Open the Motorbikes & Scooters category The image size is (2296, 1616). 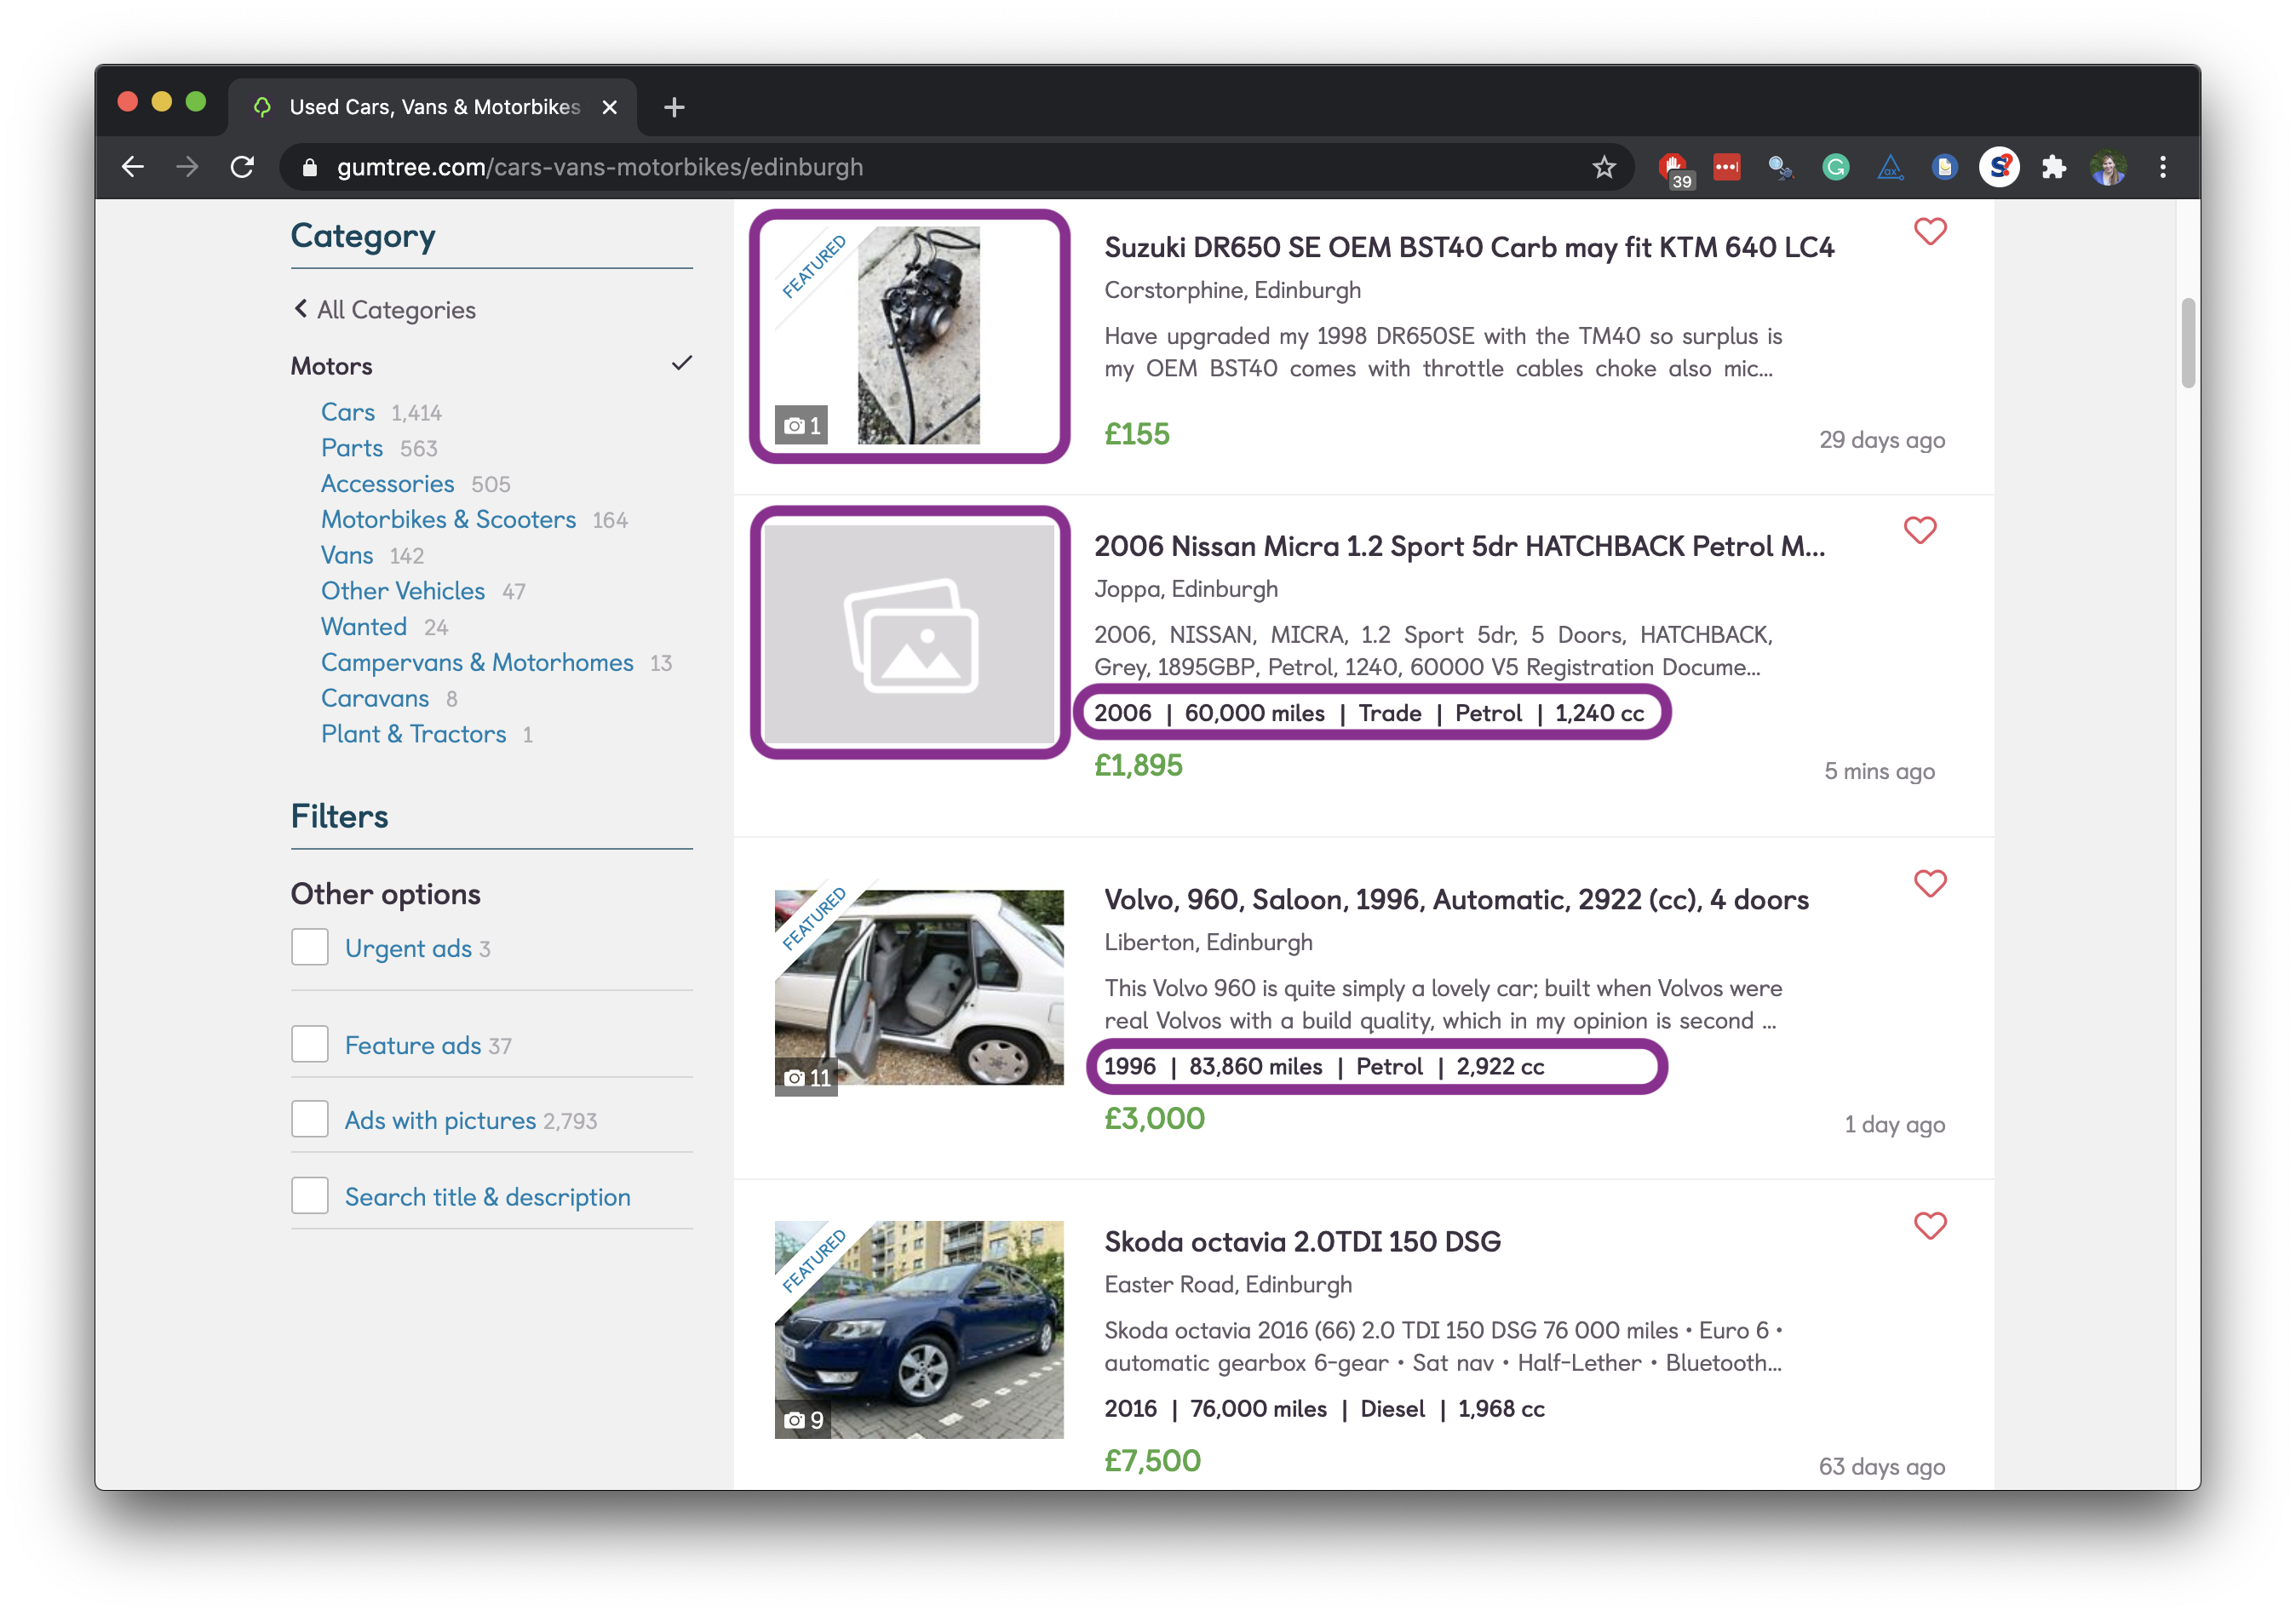tap(448, 520)
